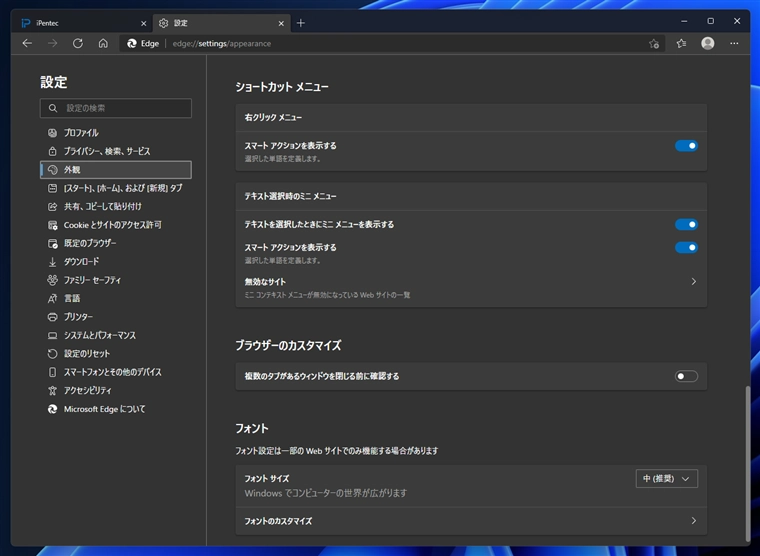Open プロファイル settings page
The image size is (760, 556).
[116, 133]
